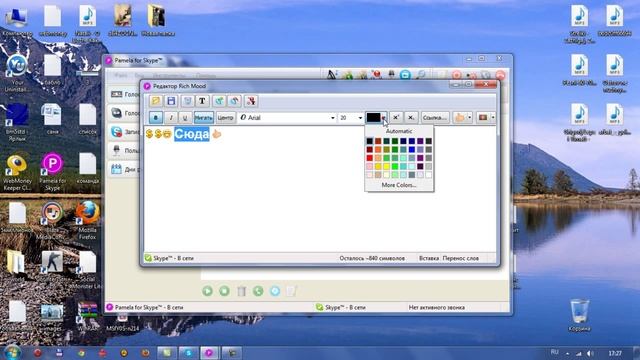
Task: Click Нет активного звонка in Pamela status bar
Action: [x=437, y=307]
